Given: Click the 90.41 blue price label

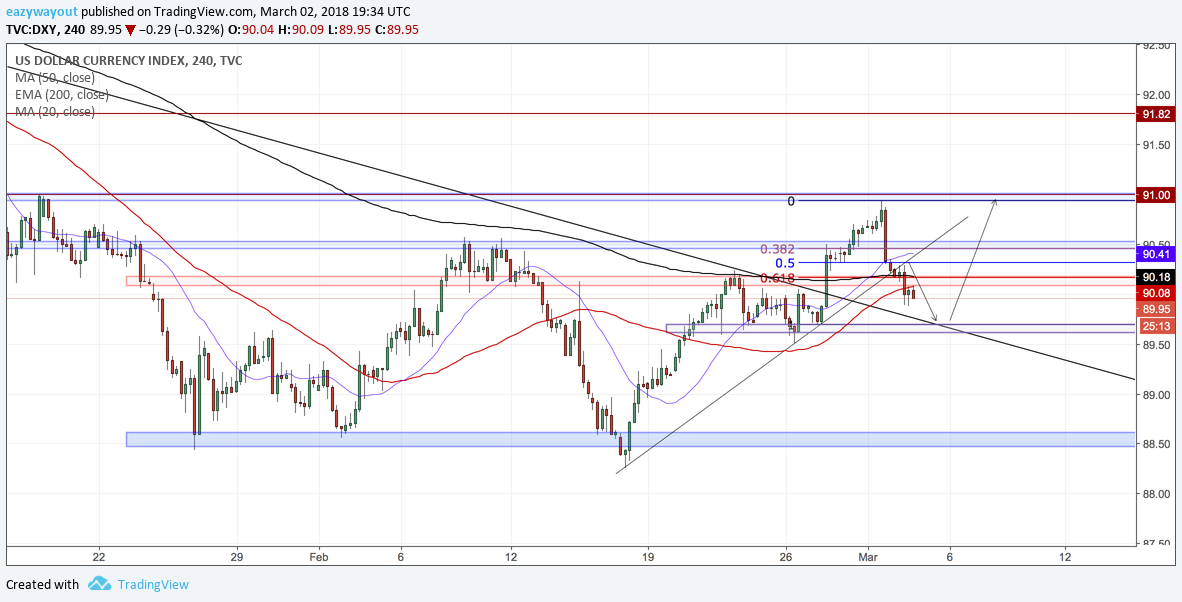Looking at the screenshot, I should [1156, 255].
